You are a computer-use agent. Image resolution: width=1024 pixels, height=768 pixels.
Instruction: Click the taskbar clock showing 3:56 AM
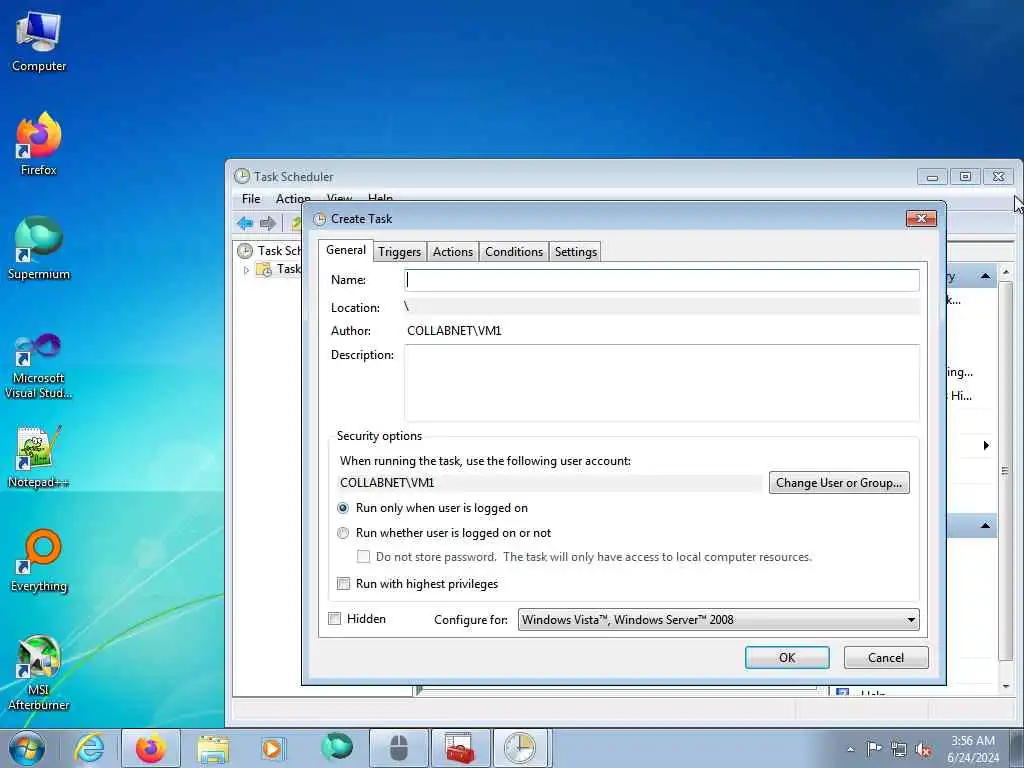click(973, 749)
